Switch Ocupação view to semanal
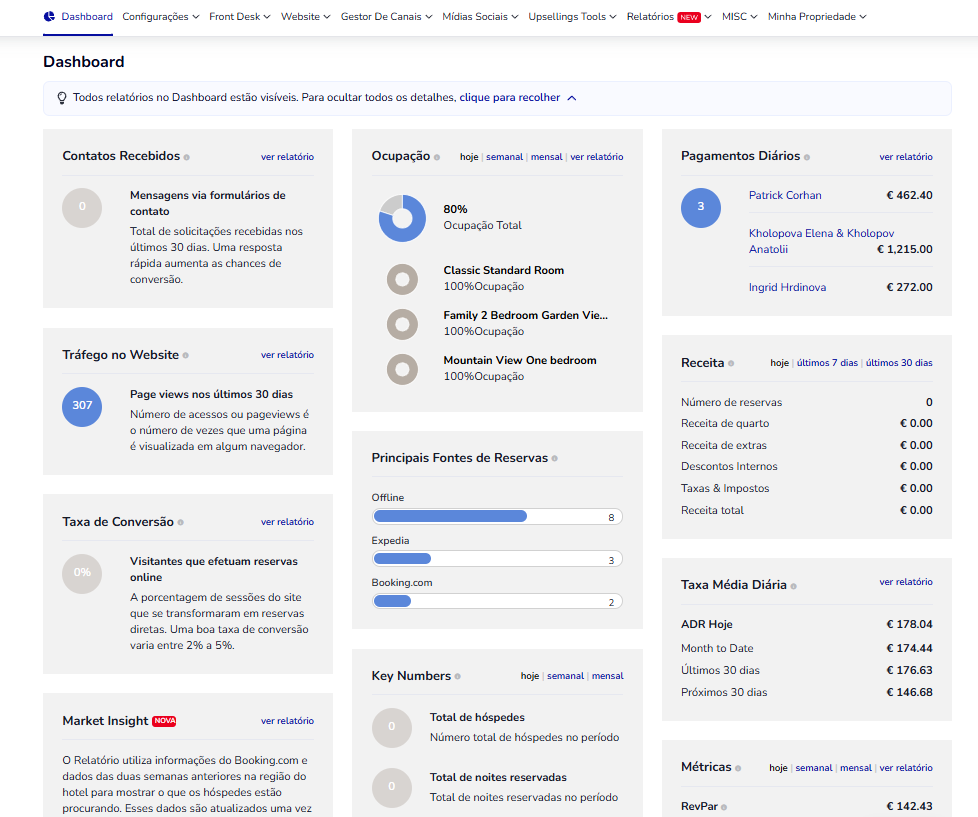Viewport: 978px width, 817px height. 504,157
